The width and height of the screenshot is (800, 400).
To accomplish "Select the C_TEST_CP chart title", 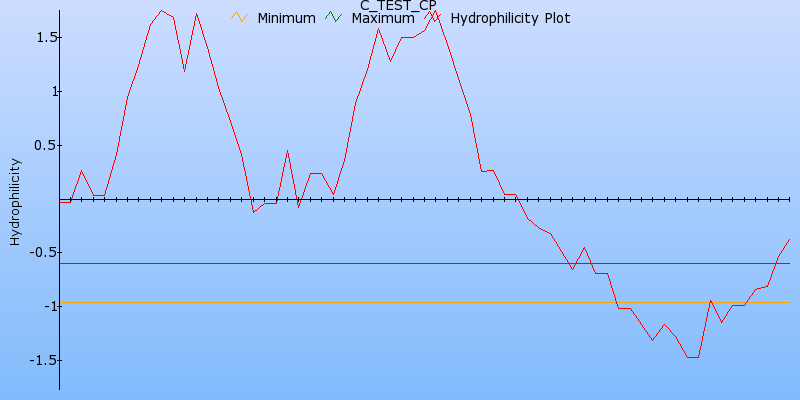I will click(398, 5).
